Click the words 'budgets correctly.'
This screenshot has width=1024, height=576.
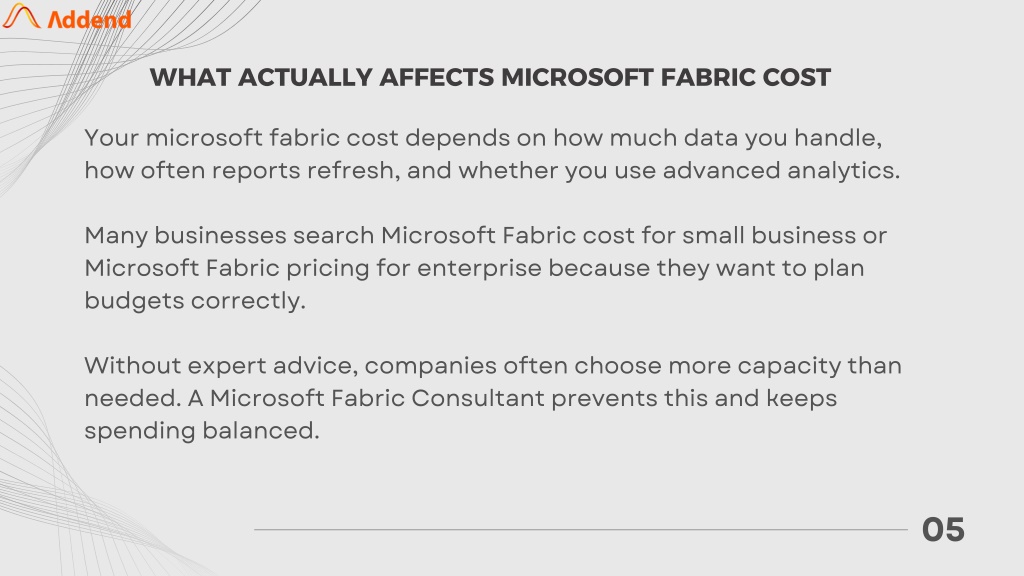(195, 301)
